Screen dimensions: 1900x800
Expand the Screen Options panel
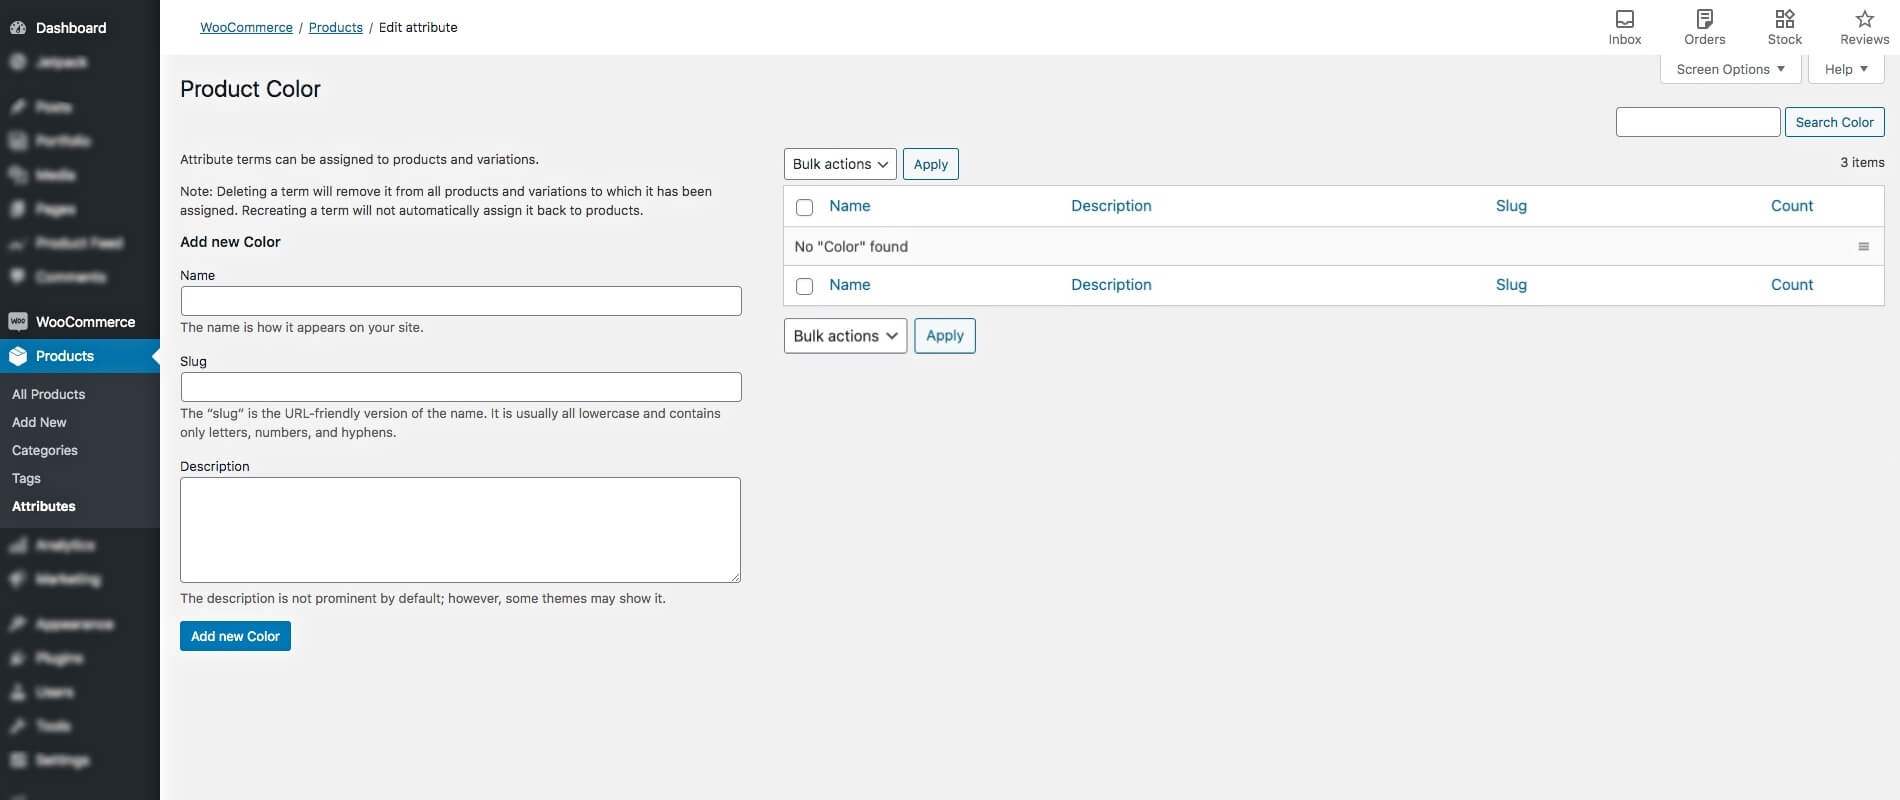[1730, 69]
